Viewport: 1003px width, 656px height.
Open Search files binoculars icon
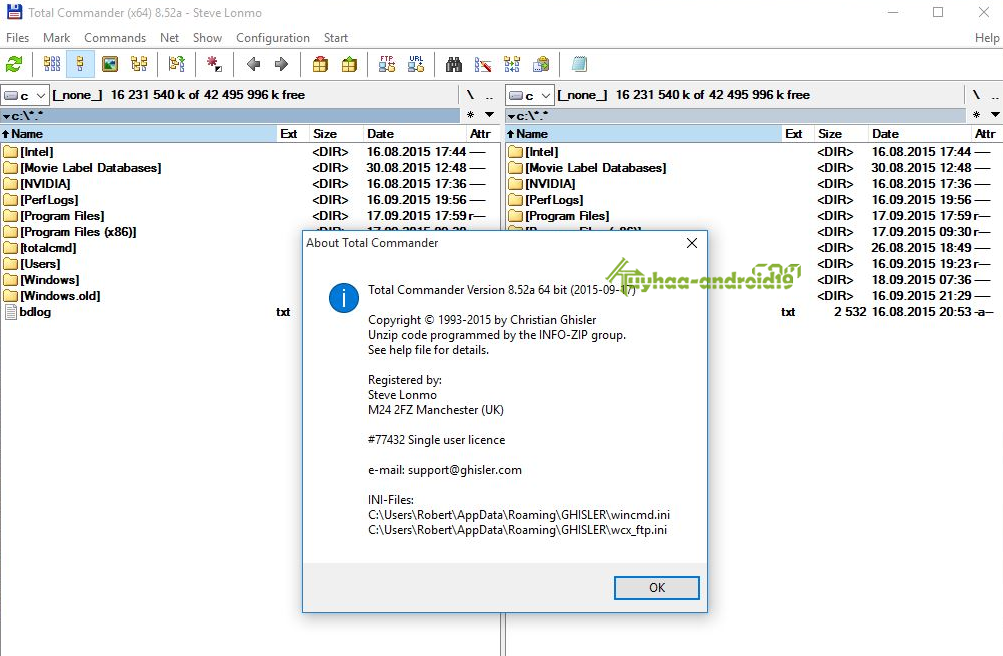[x=454, y=64]
